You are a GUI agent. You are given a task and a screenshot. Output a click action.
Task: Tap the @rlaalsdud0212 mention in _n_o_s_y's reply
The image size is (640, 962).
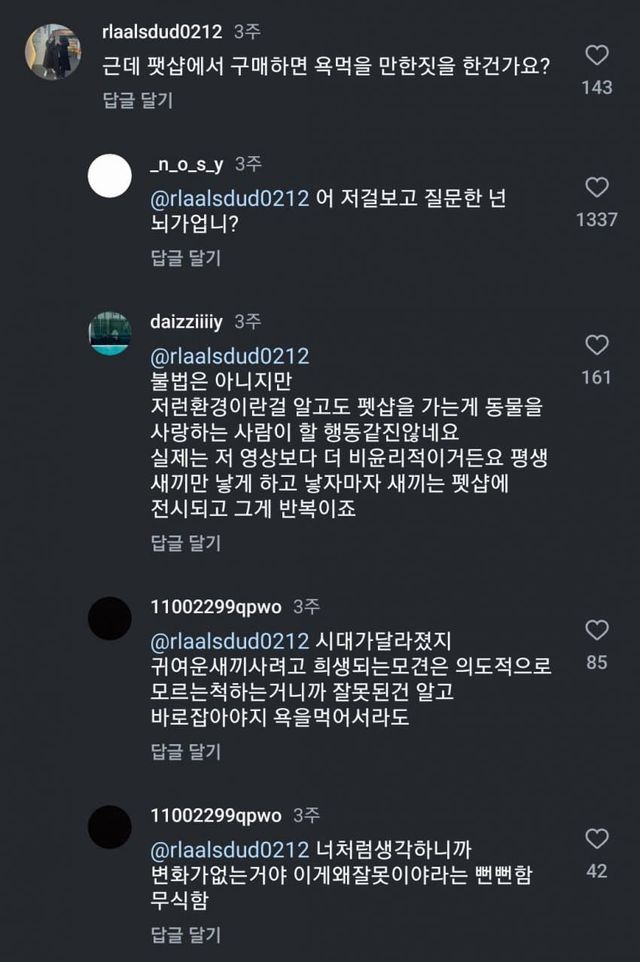228,198
